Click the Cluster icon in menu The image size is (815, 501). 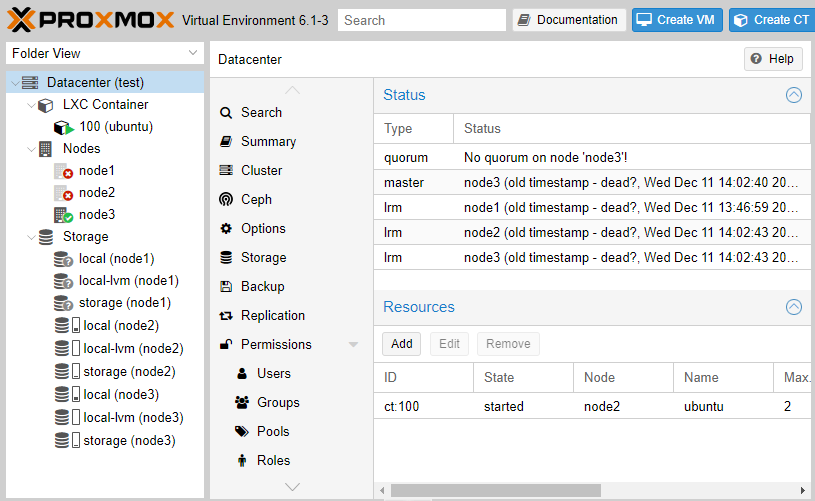click(x=226, y=170)
